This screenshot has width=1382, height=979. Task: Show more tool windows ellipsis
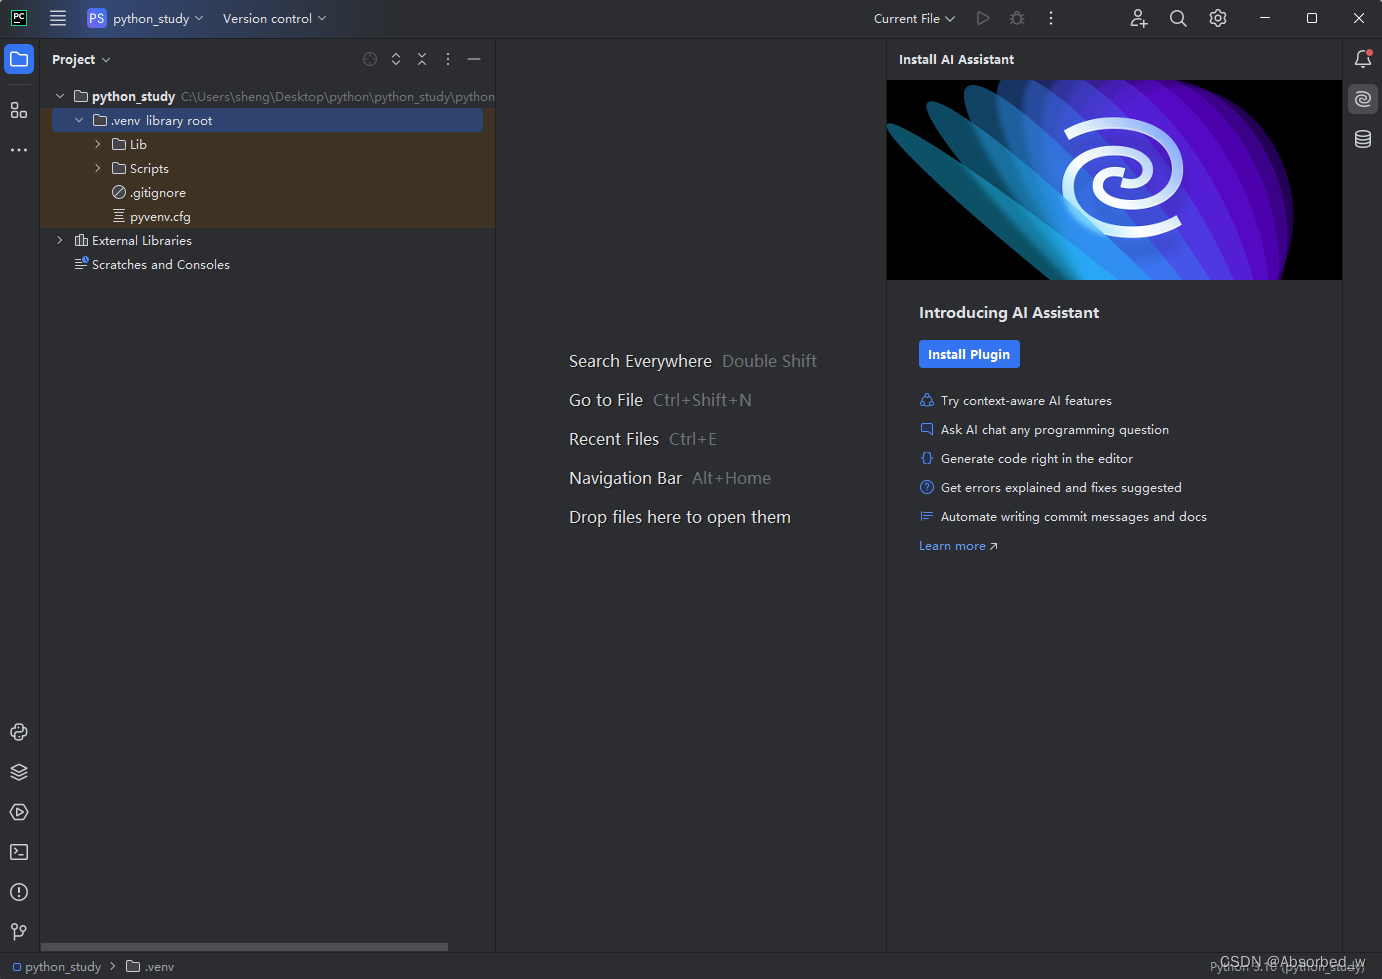(x=19, y=150)
